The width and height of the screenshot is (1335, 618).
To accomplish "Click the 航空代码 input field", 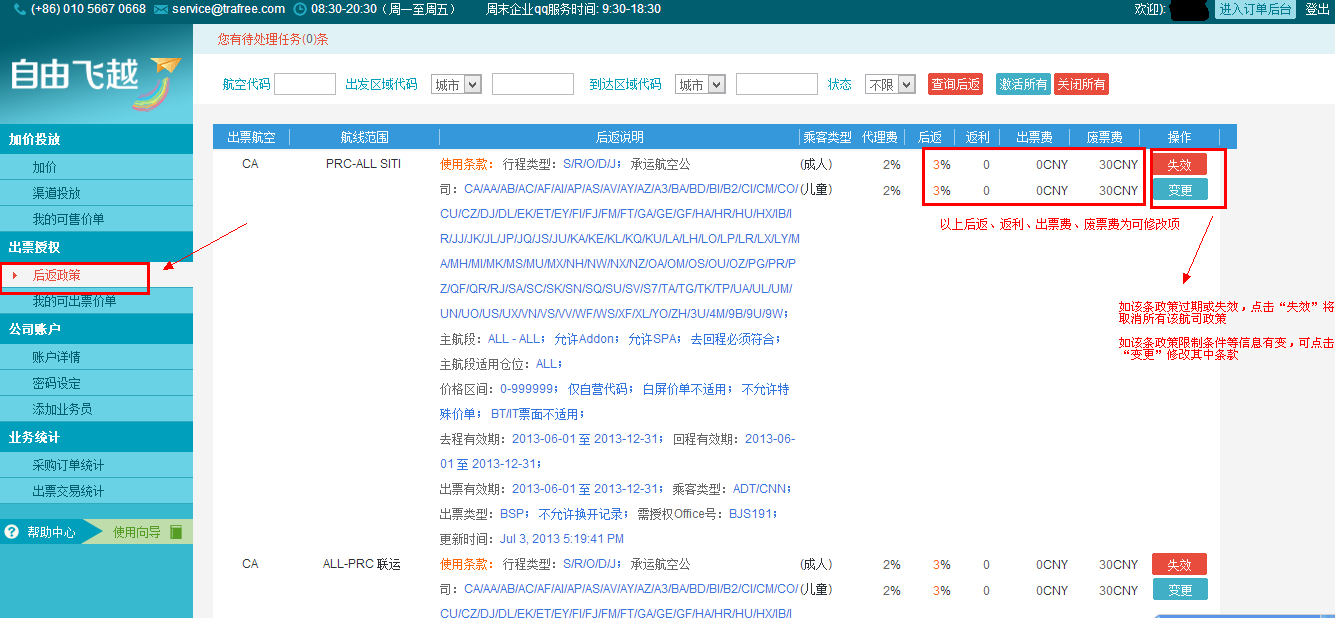I will click(305, 85).
